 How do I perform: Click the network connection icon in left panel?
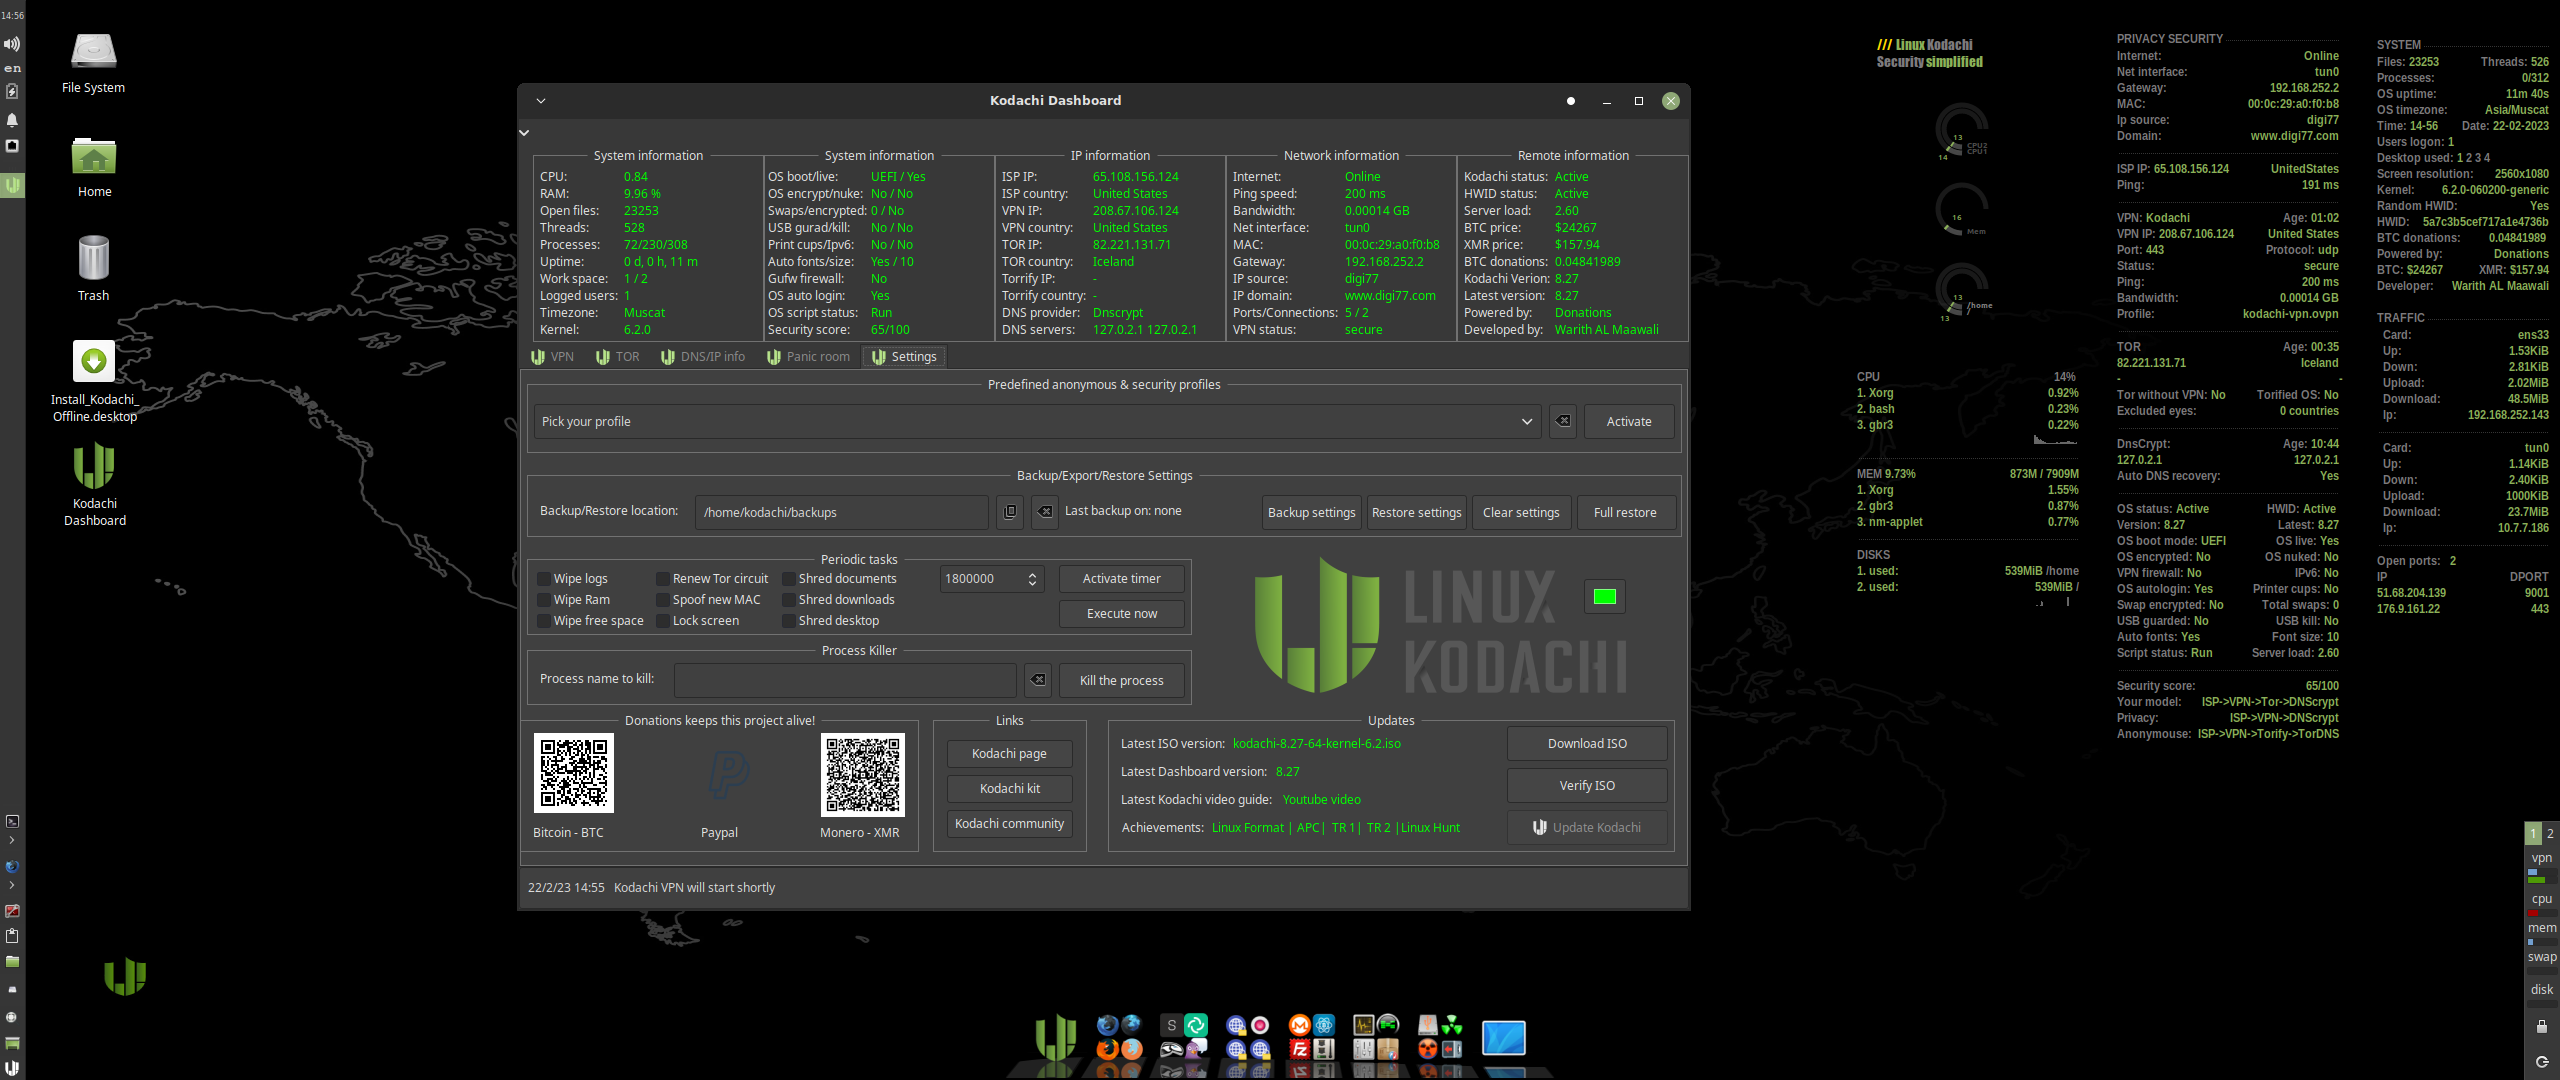12,145
